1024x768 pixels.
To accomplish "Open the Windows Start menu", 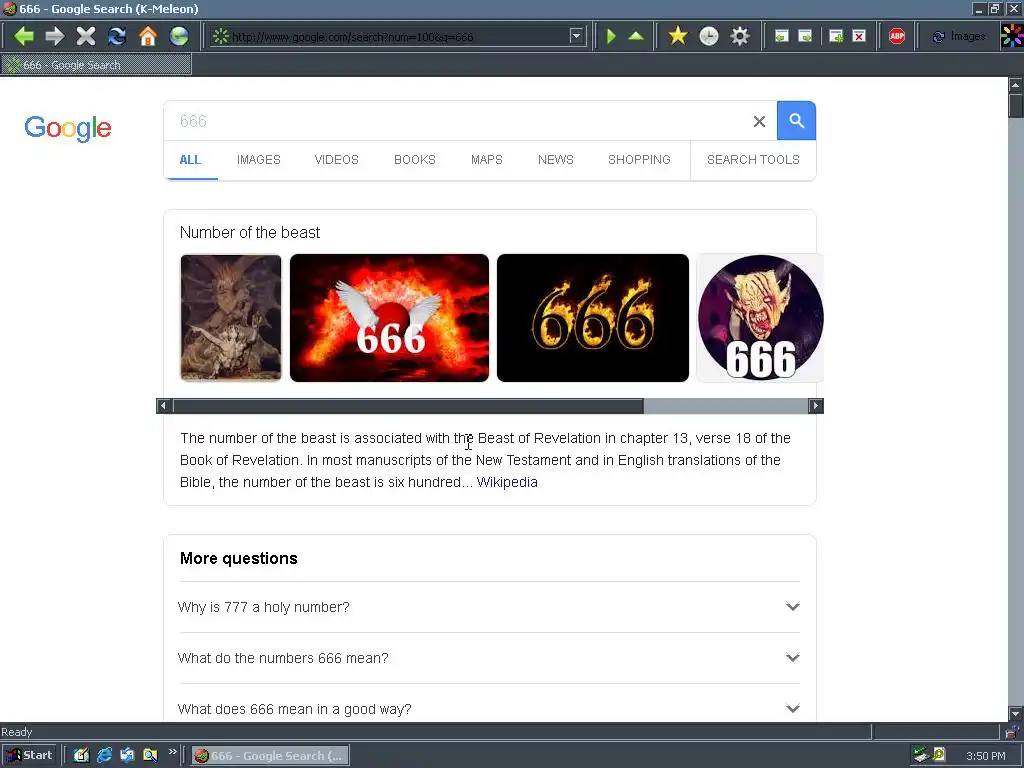I will [28, 755].
